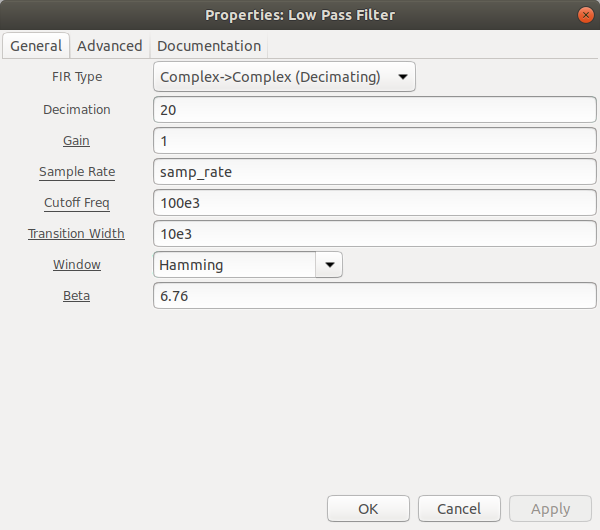600x530 pixels.
Task: Select the Hamming window combo box
Action: (x=248, y=264)
